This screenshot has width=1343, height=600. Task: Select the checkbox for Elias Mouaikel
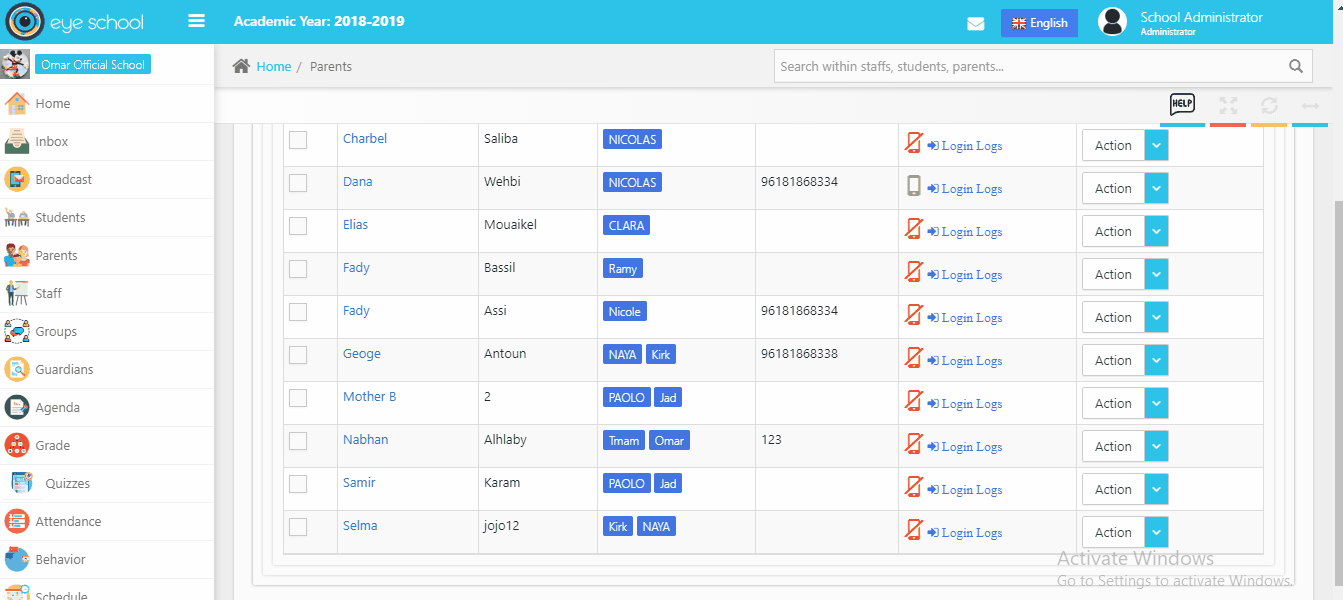click(x=298, y=226)
